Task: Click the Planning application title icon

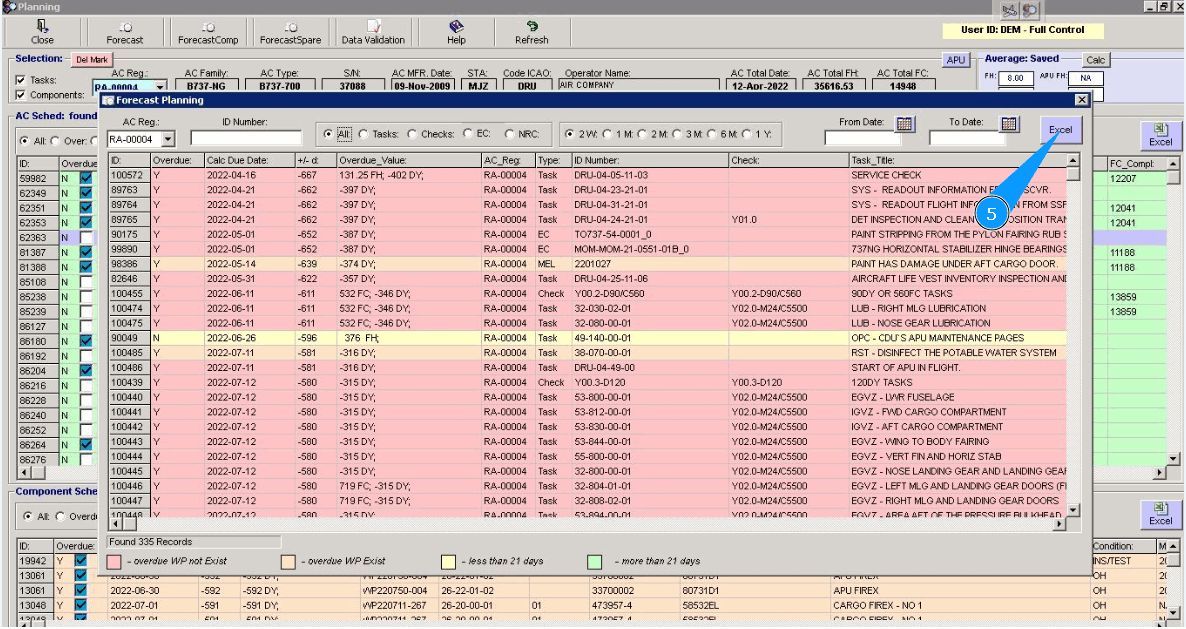Action: [x=8, y=7]
